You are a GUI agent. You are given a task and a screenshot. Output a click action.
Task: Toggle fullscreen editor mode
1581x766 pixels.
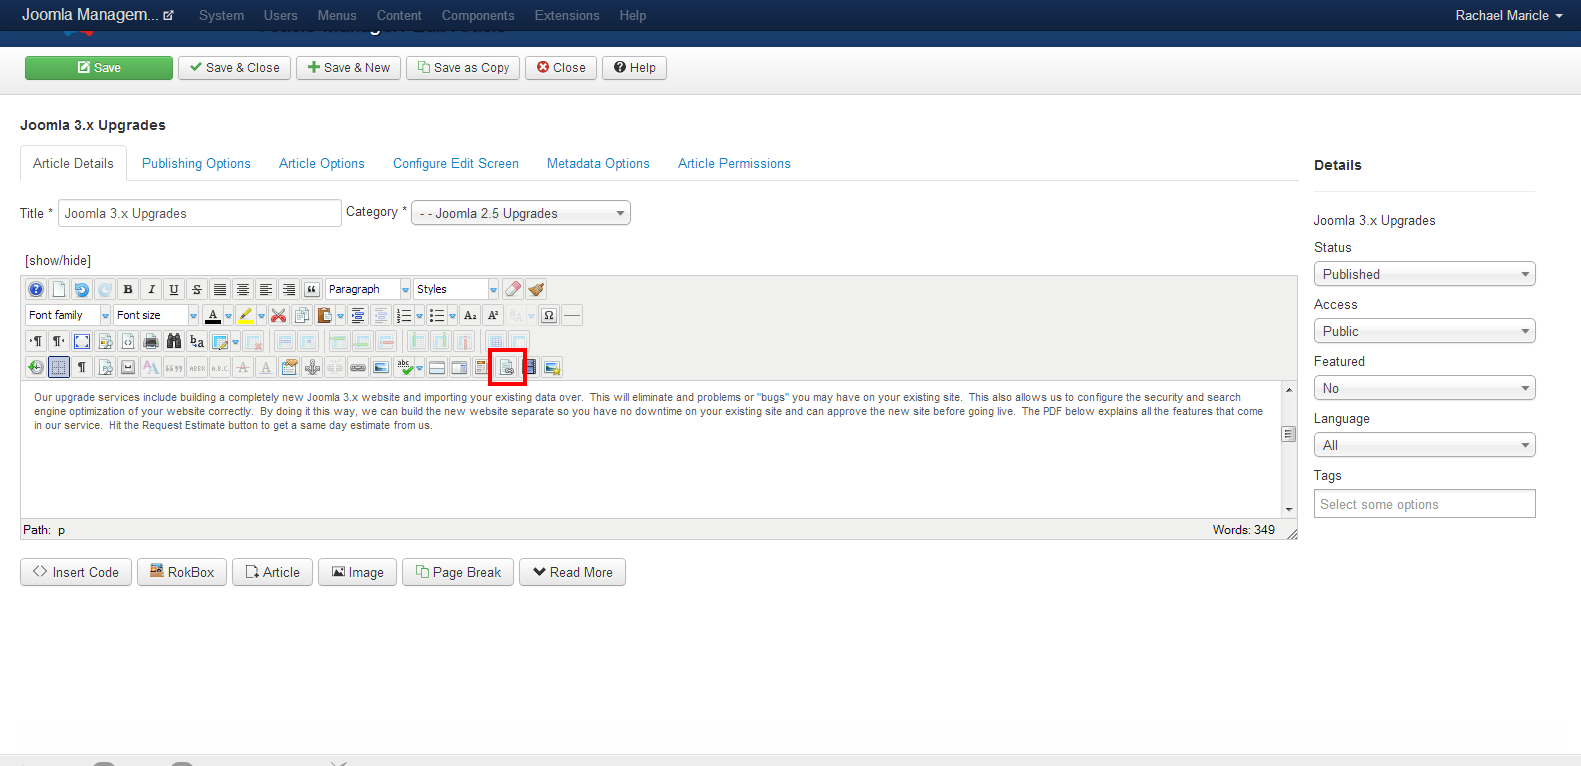click(x=82, y=341)
